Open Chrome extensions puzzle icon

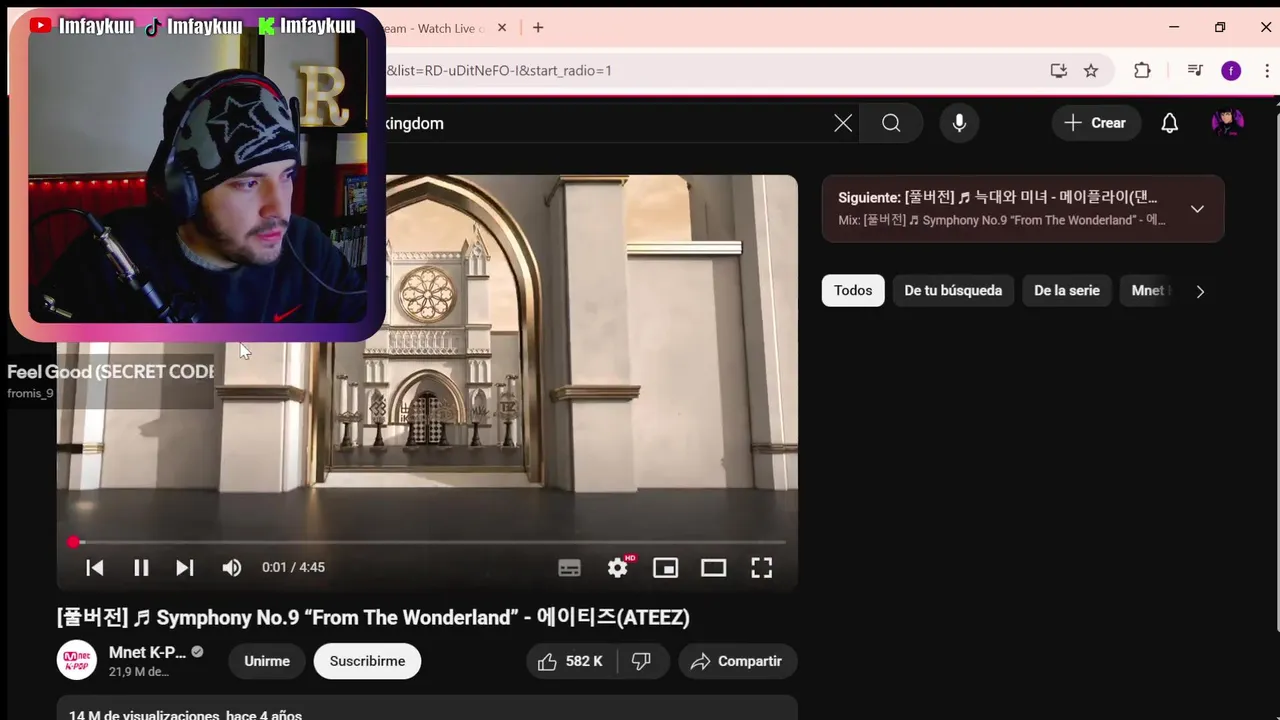(x=1142, y=70)
